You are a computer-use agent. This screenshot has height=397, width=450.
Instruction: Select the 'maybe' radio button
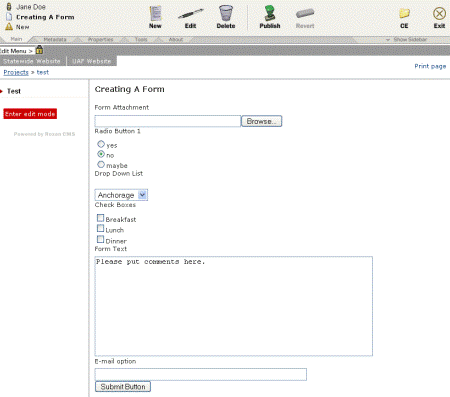101,164
